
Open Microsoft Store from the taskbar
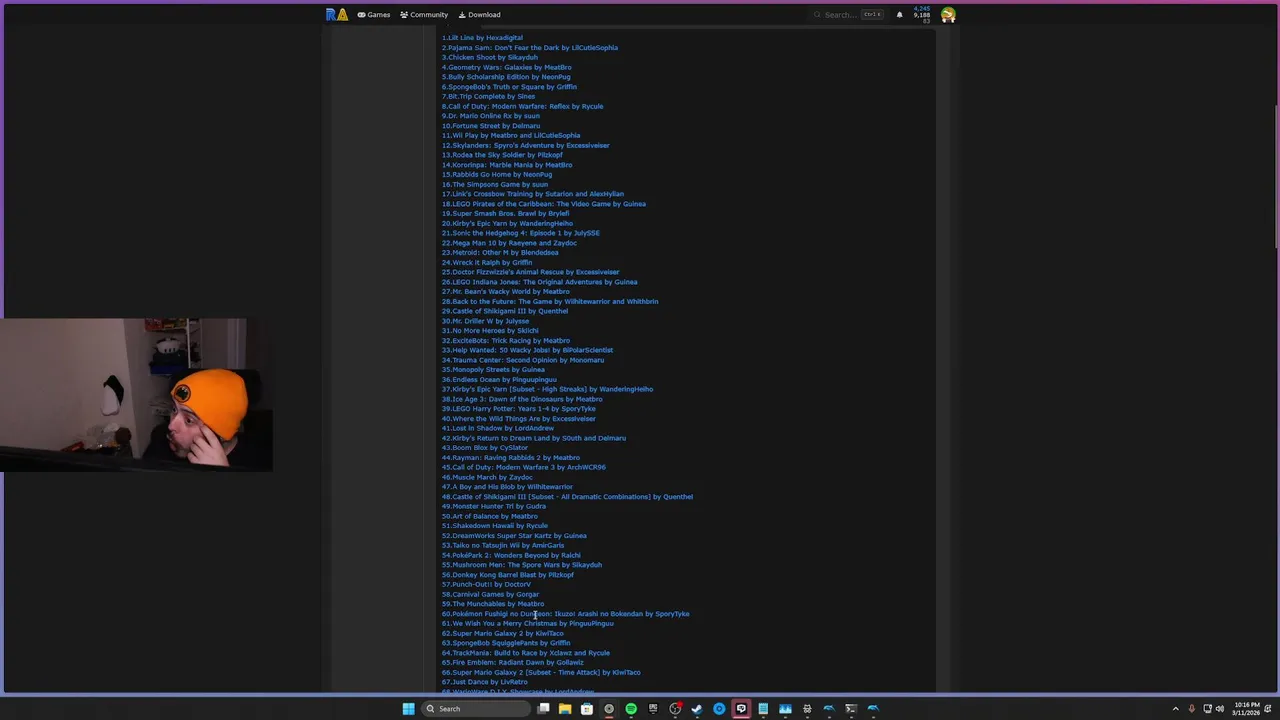coord(587,709)
